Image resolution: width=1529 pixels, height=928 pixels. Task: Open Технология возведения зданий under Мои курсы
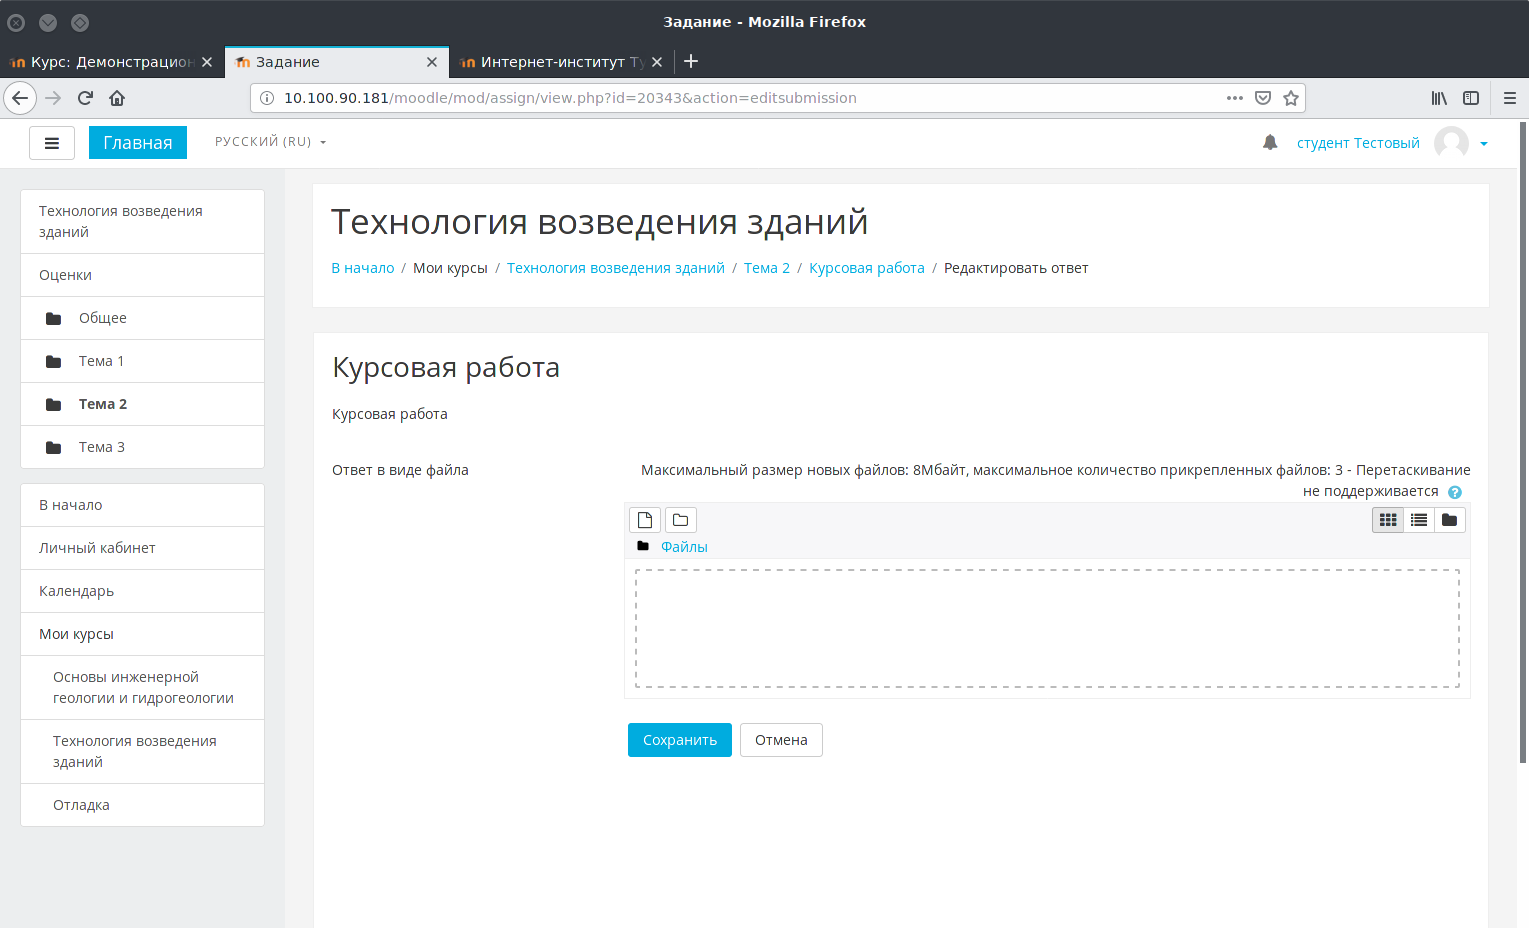tap(142, 752)
